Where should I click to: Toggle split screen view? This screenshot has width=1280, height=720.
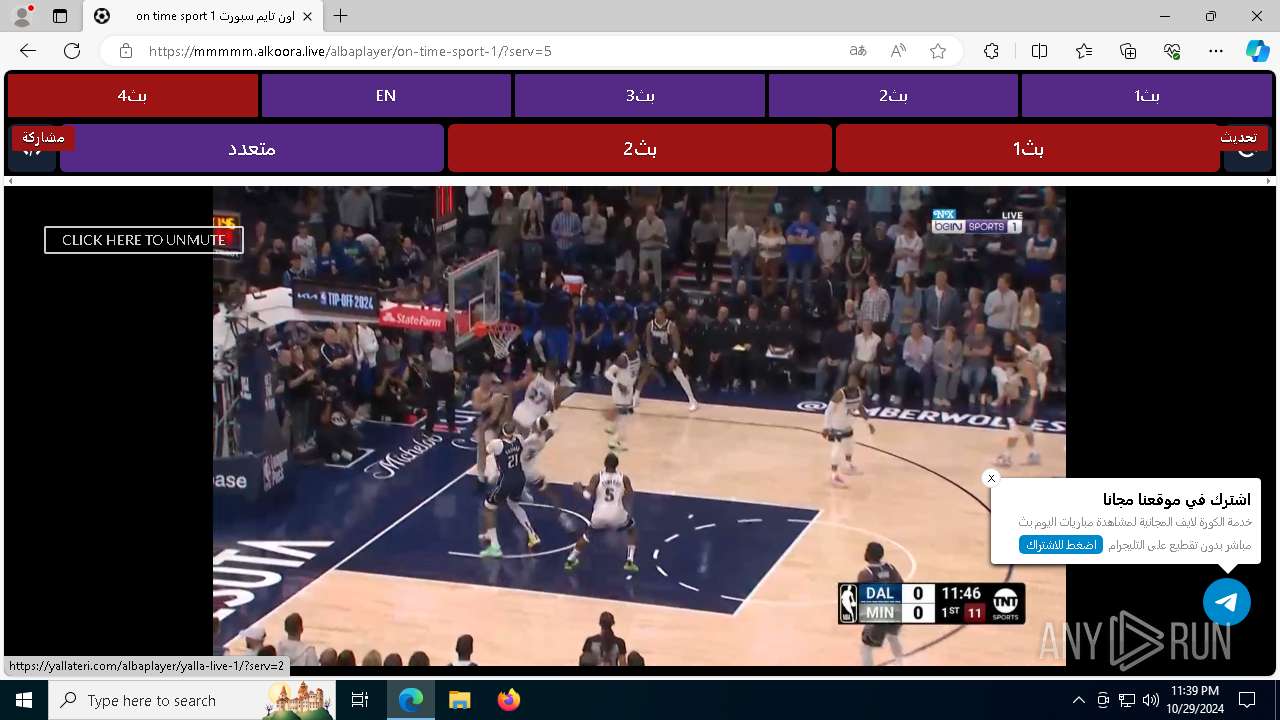(x=1039, y=51)
